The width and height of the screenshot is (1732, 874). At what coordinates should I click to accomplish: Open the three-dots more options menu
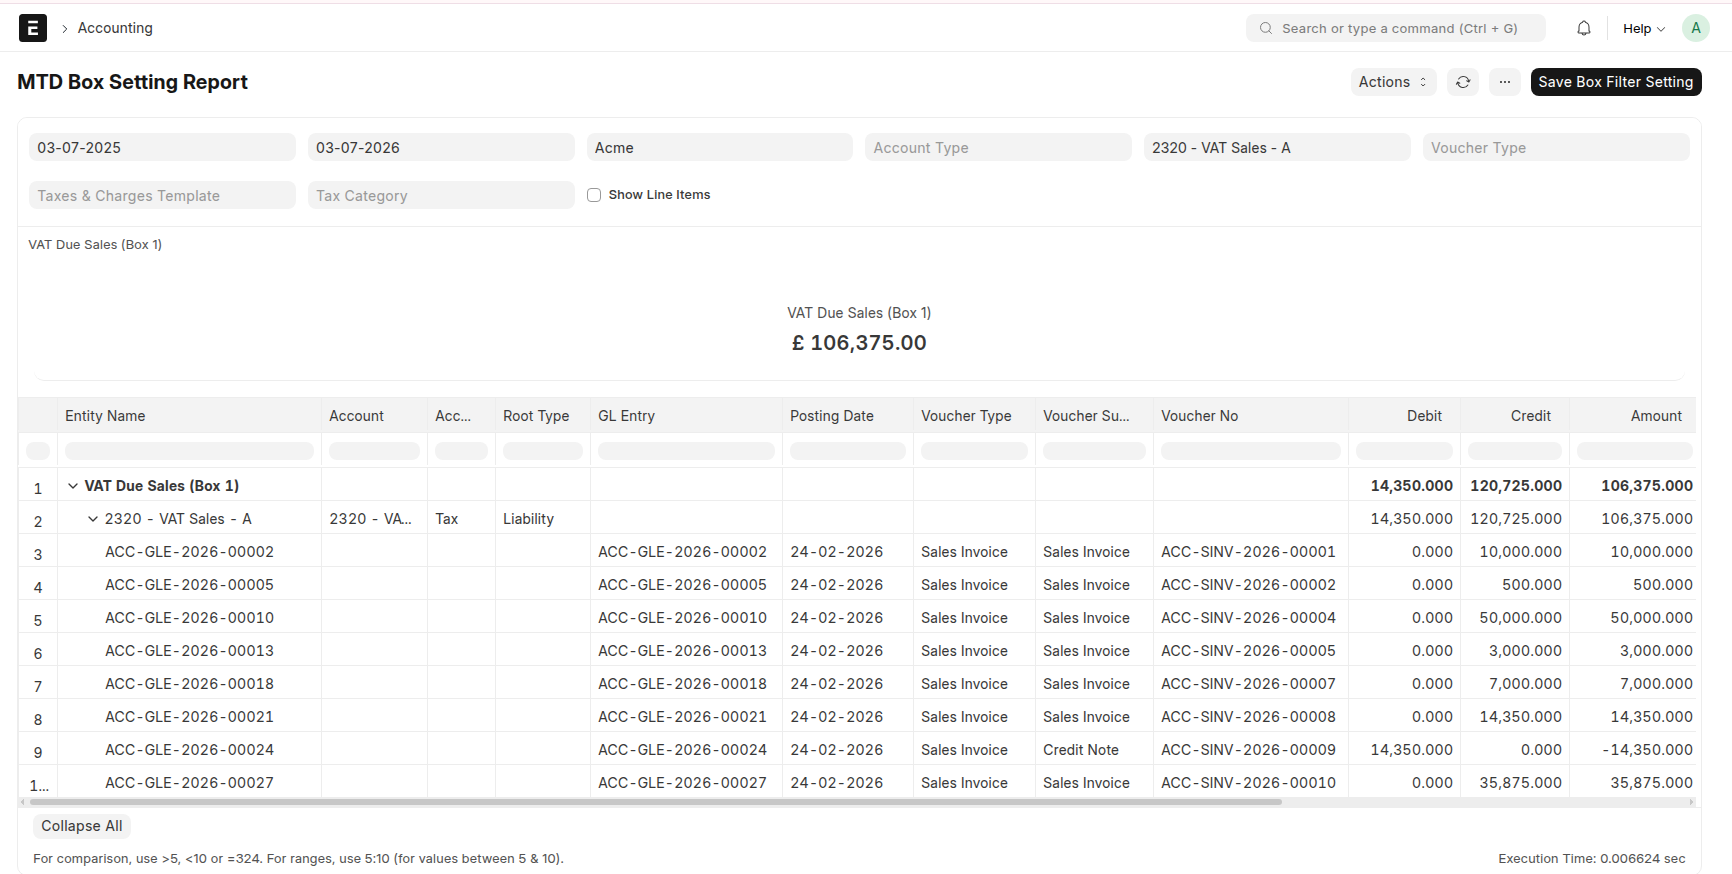point(1505,82)
